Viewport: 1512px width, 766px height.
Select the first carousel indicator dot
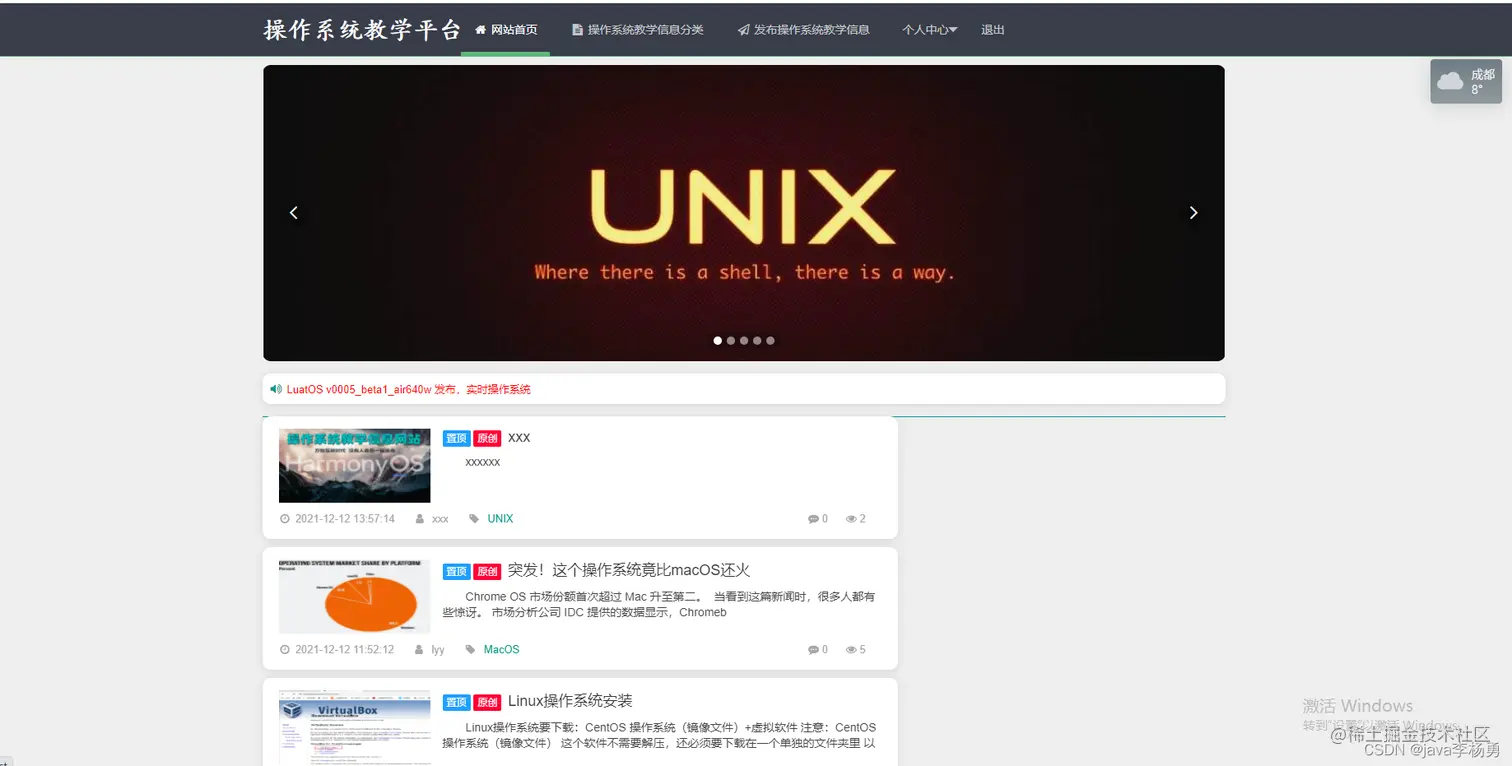[718, 340]
